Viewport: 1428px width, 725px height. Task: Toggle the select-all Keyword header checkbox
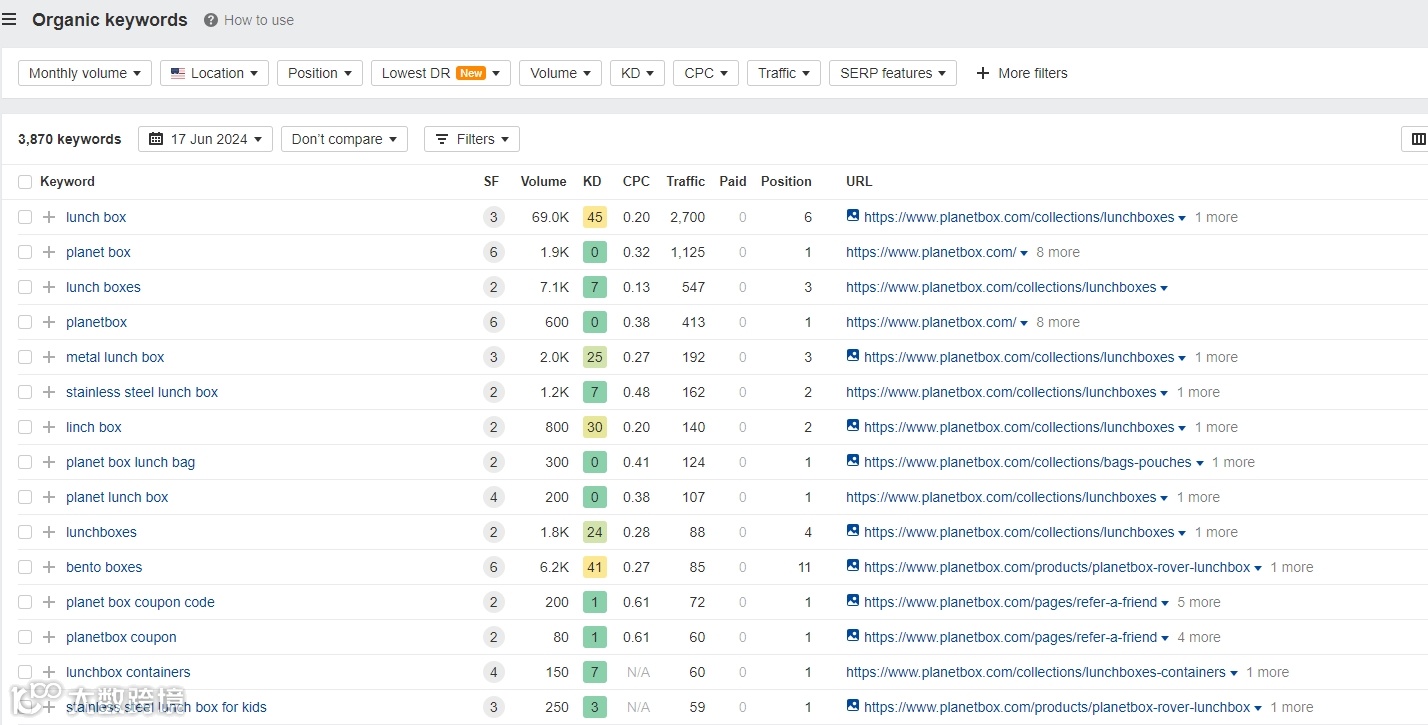pos(25,182)
